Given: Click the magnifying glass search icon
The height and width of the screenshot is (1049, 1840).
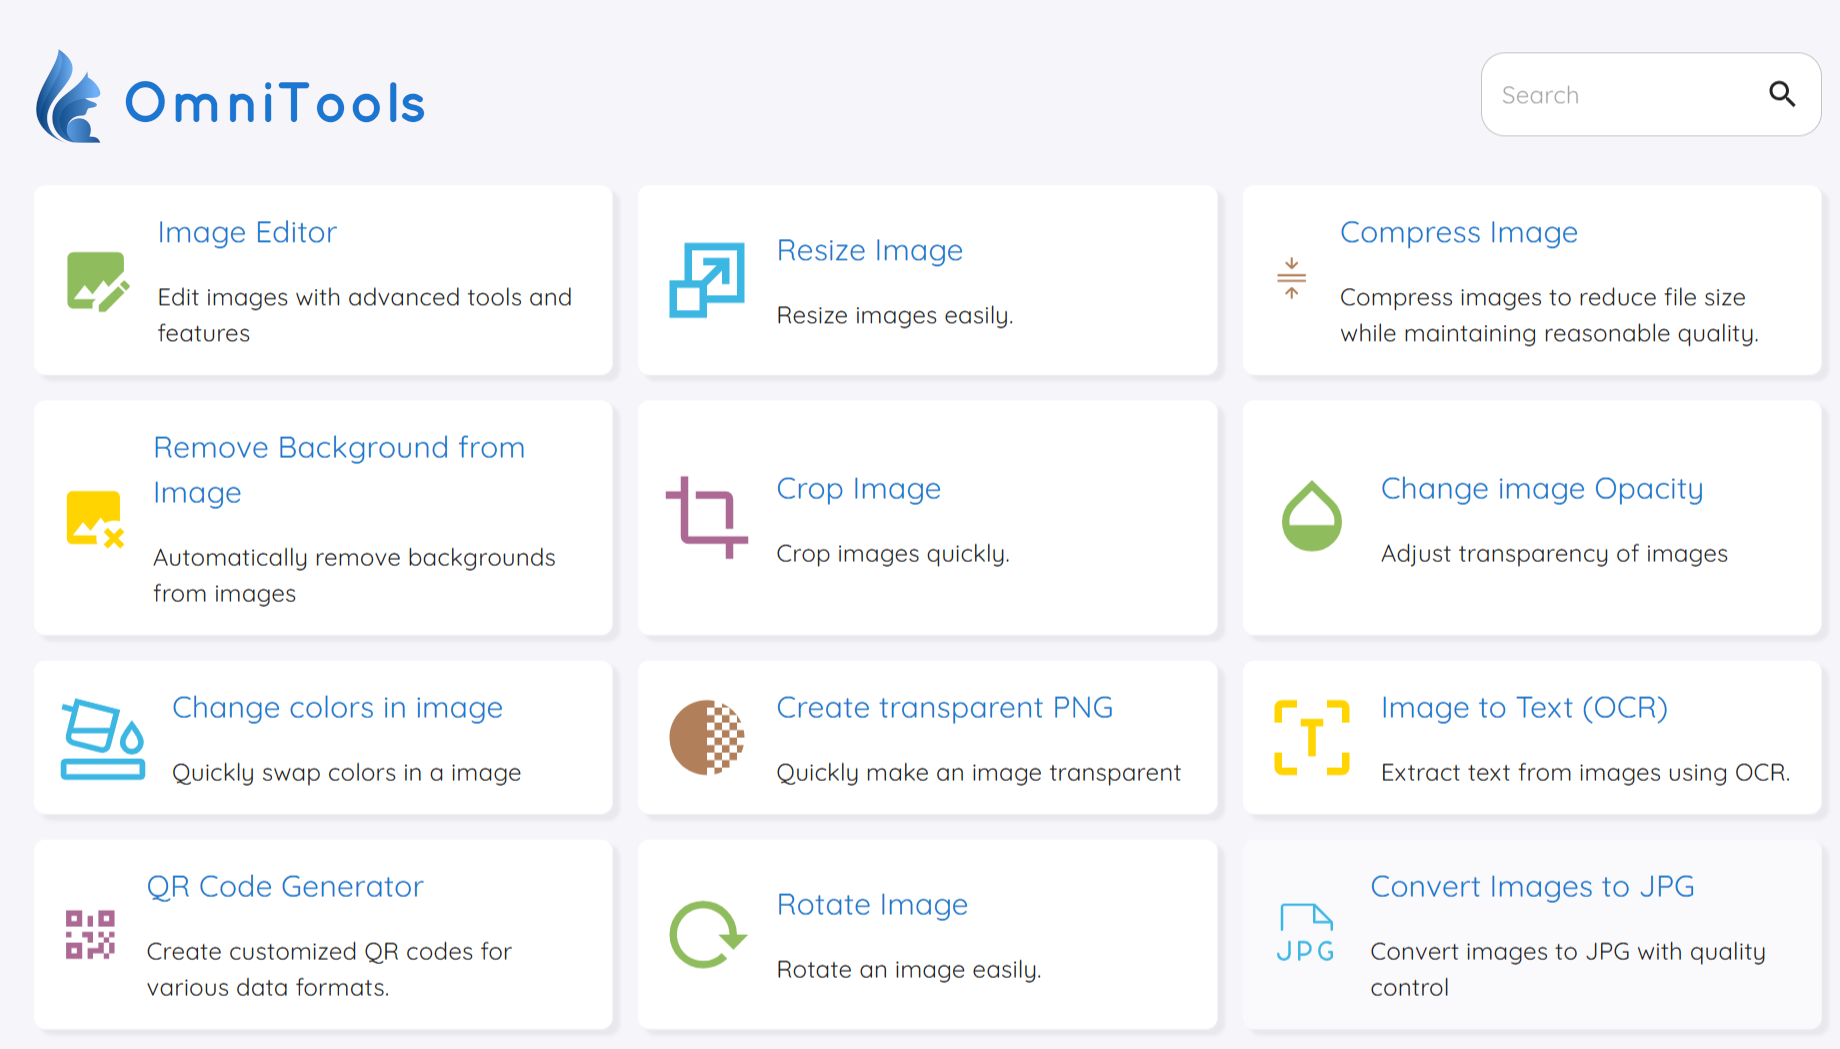Looking at the screenshot, I should click(x=1782, y=94).
